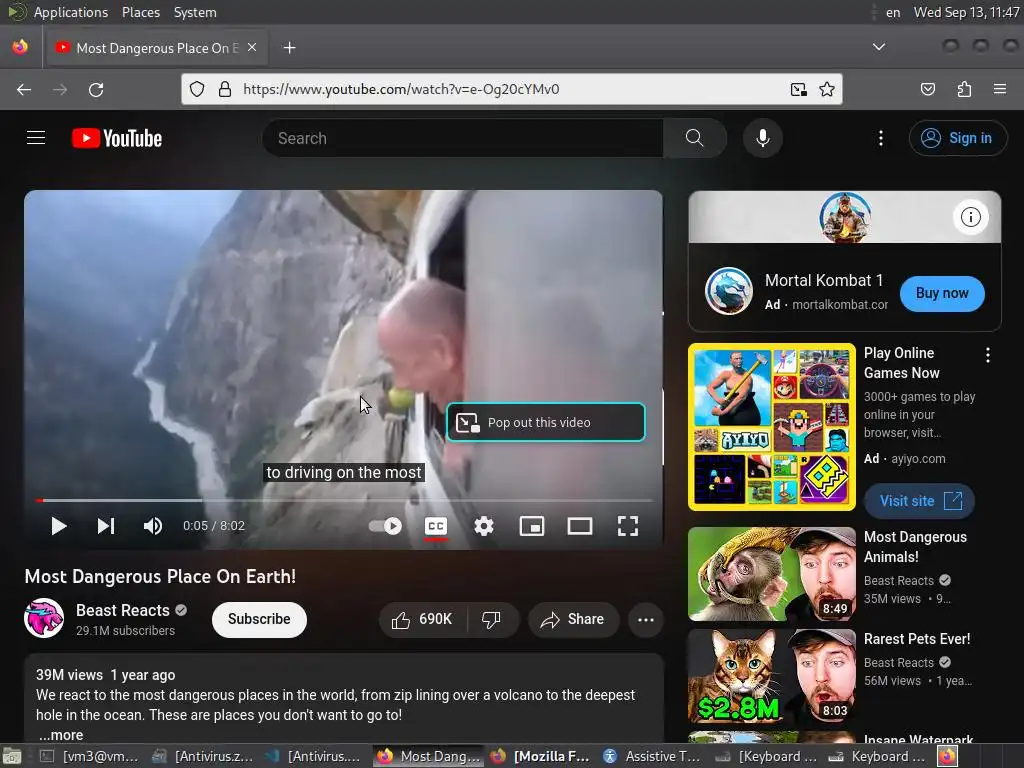This screenshot has height=768, width=1024.
Task: Click Firefox logo icon near tab strip
Action: pos(20,47)
